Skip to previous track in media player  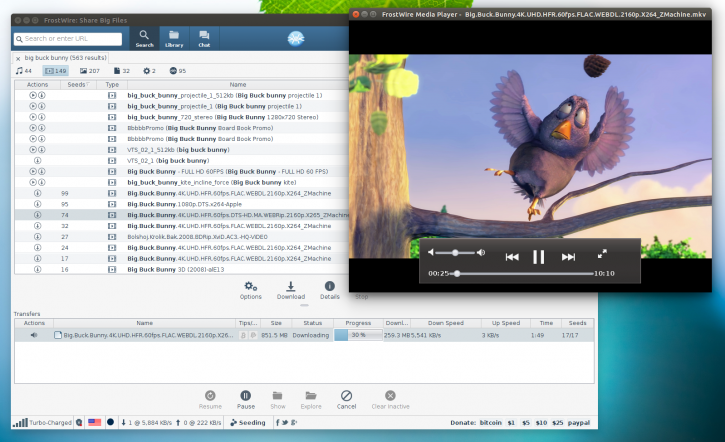(512, 257)
